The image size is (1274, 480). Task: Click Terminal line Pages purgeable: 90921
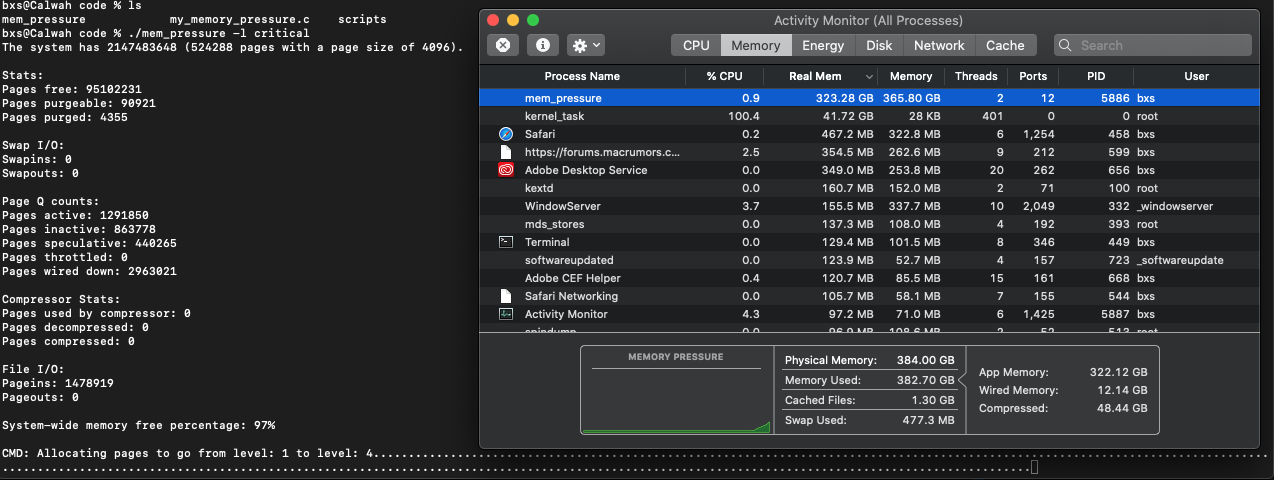(x=79, y=103)
